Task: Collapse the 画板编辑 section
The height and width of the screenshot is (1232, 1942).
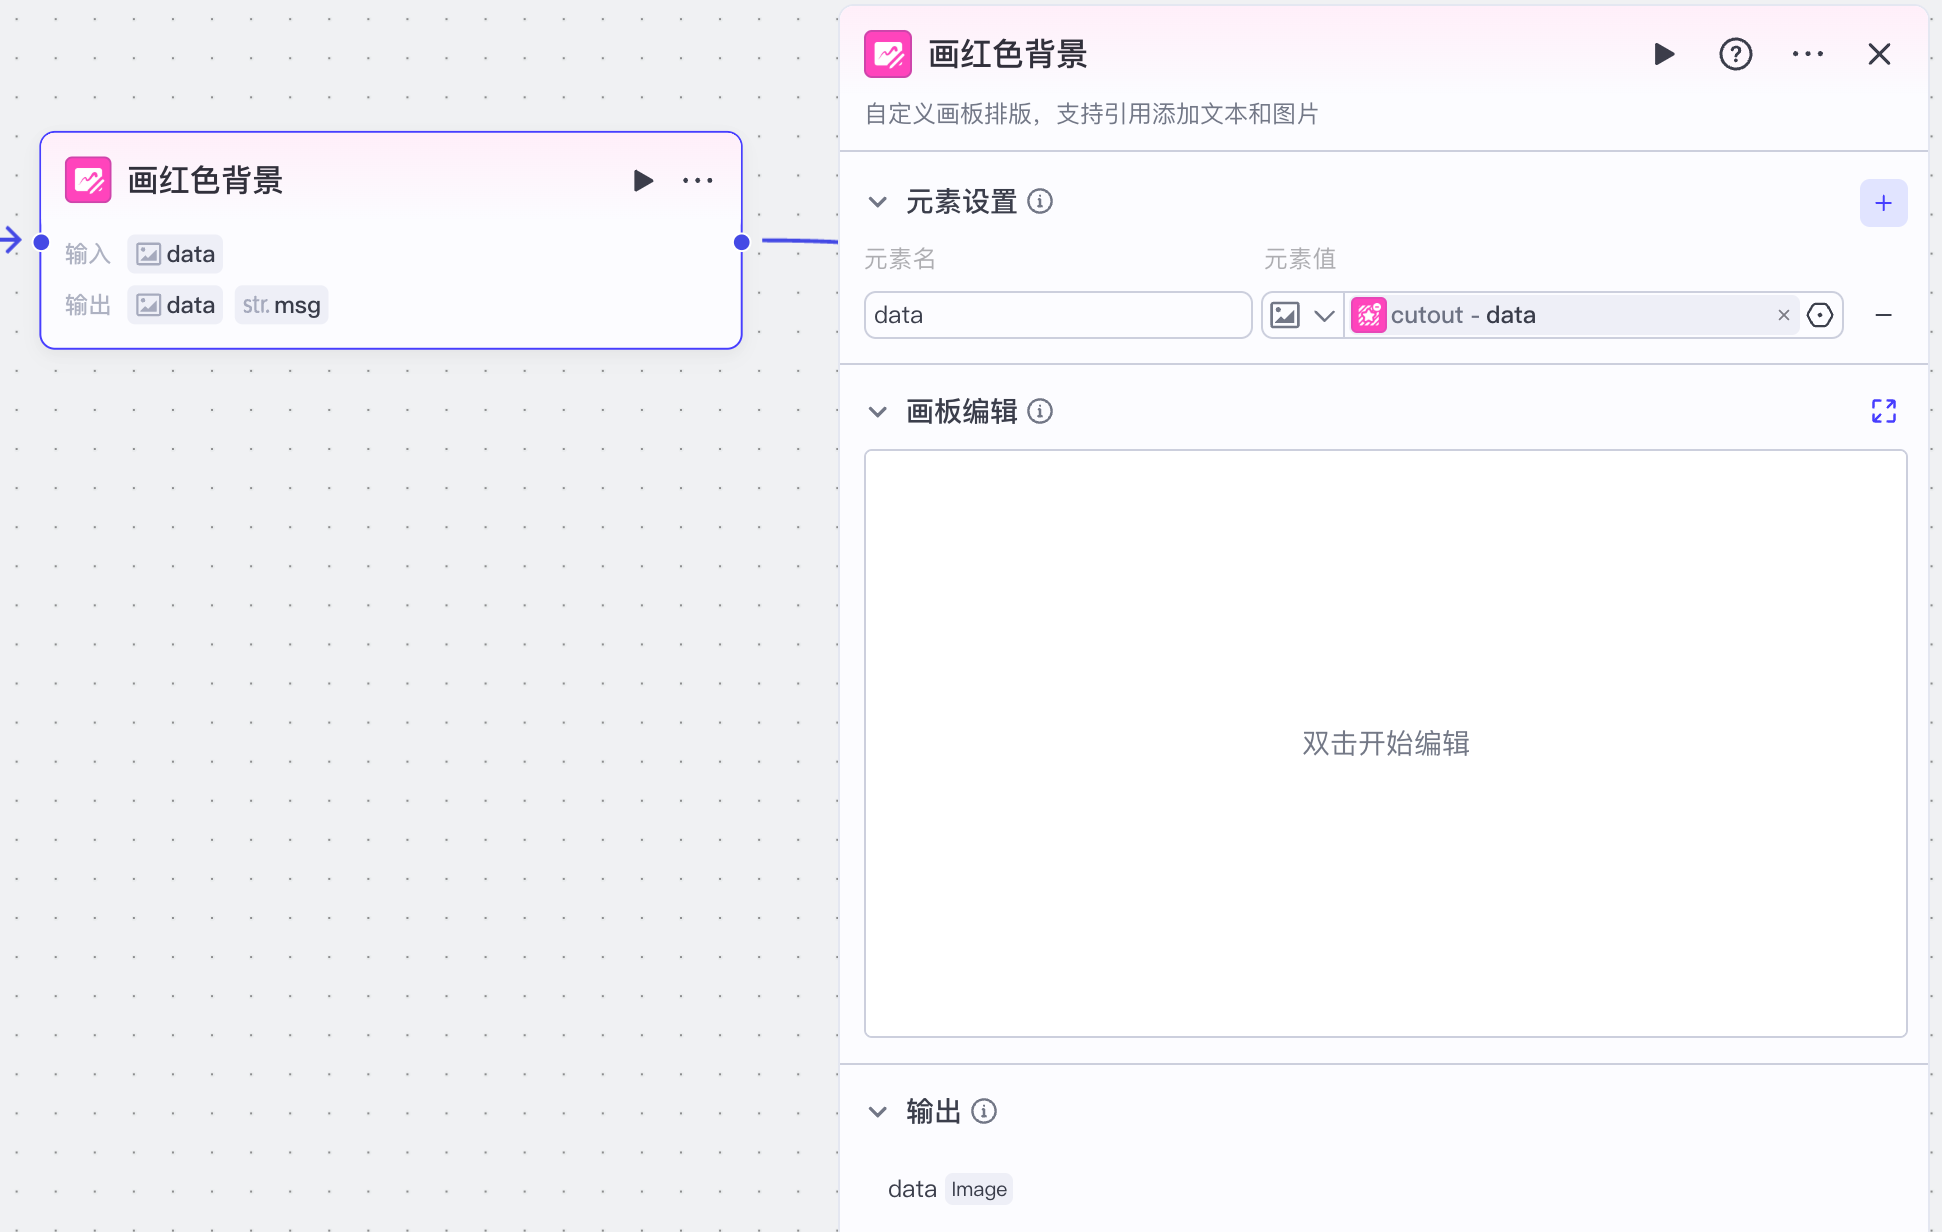Action: [877, 411]
